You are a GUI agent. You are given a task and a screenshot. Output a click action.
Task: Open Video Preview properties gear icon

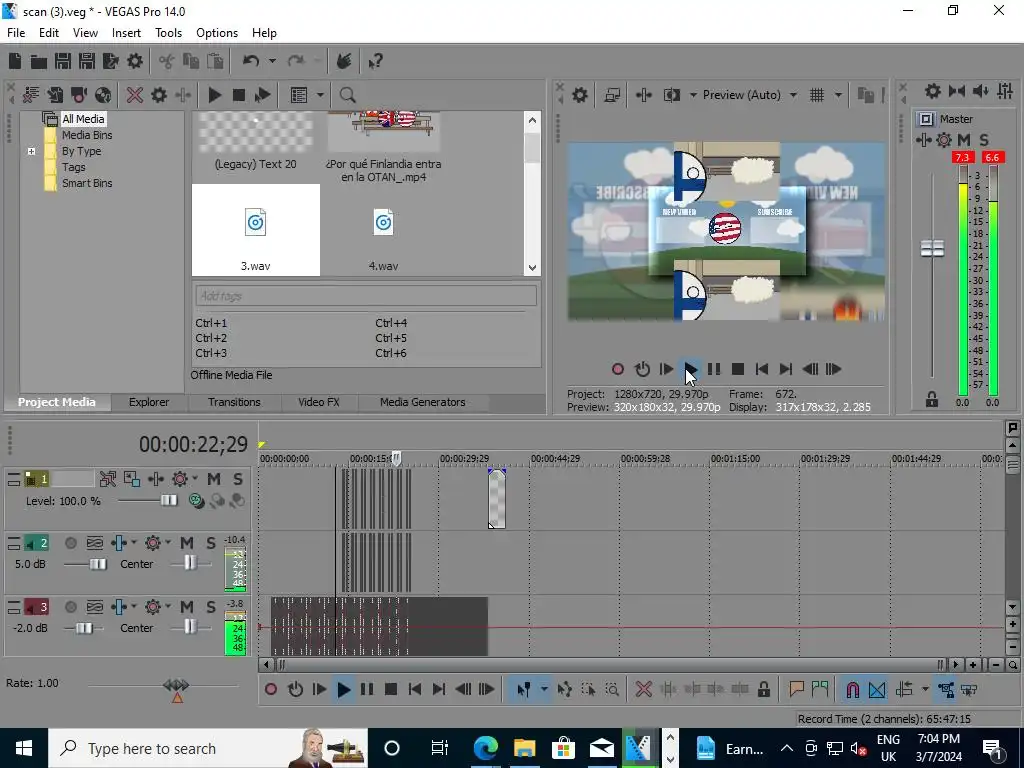pyautogui.click(x=580, y=95)
